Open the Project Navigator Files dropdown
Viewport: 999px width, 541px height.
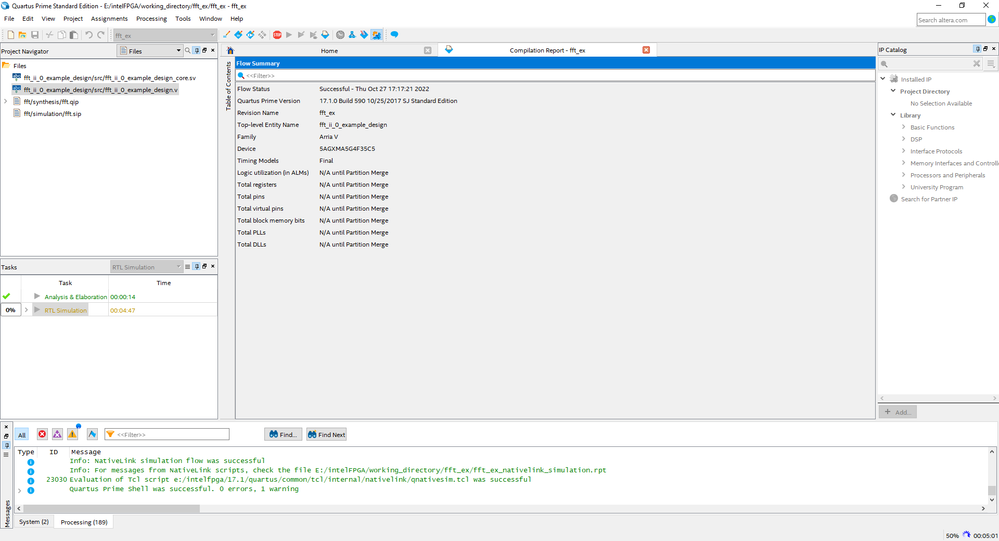point(150,50)
